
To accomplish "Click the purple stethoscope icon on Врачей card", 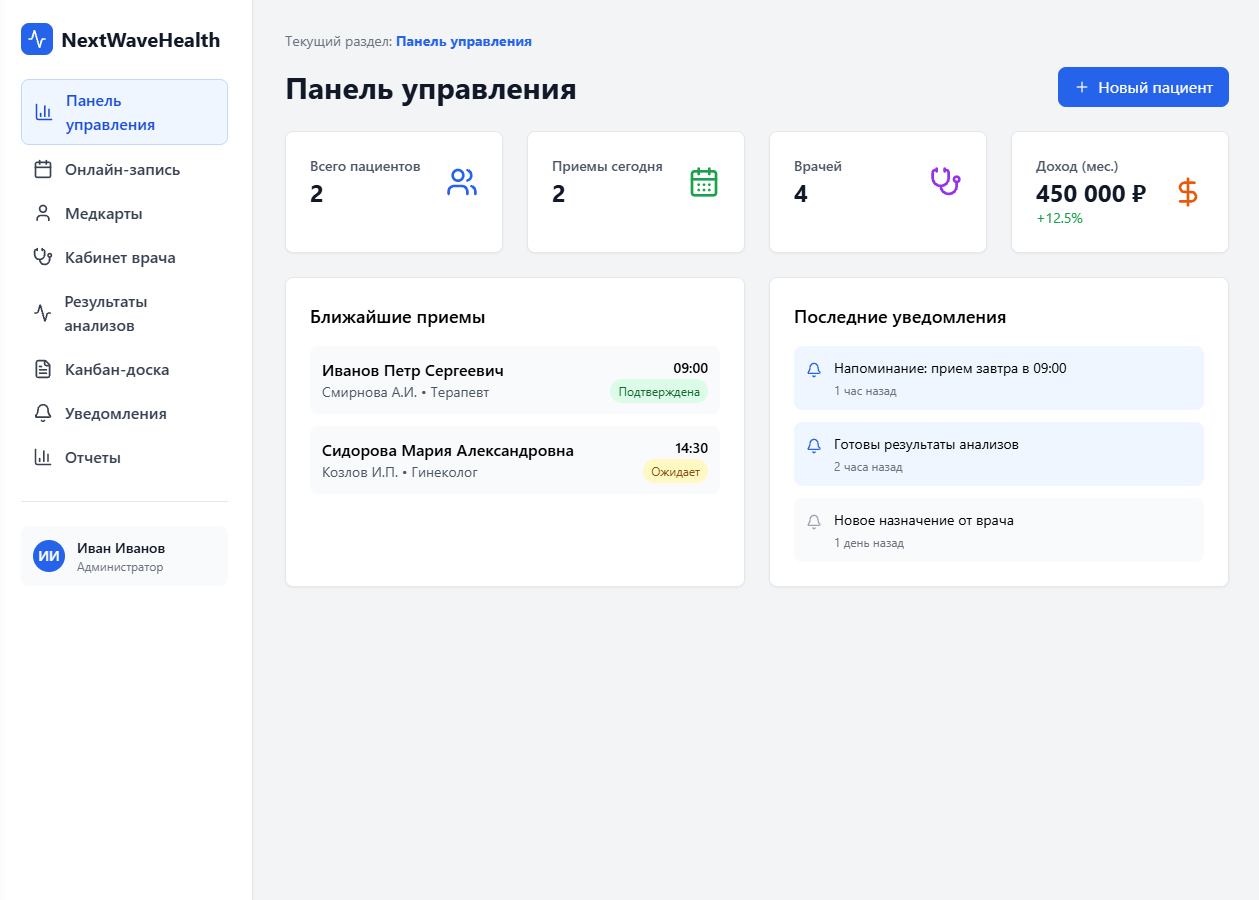I will 945,181.
